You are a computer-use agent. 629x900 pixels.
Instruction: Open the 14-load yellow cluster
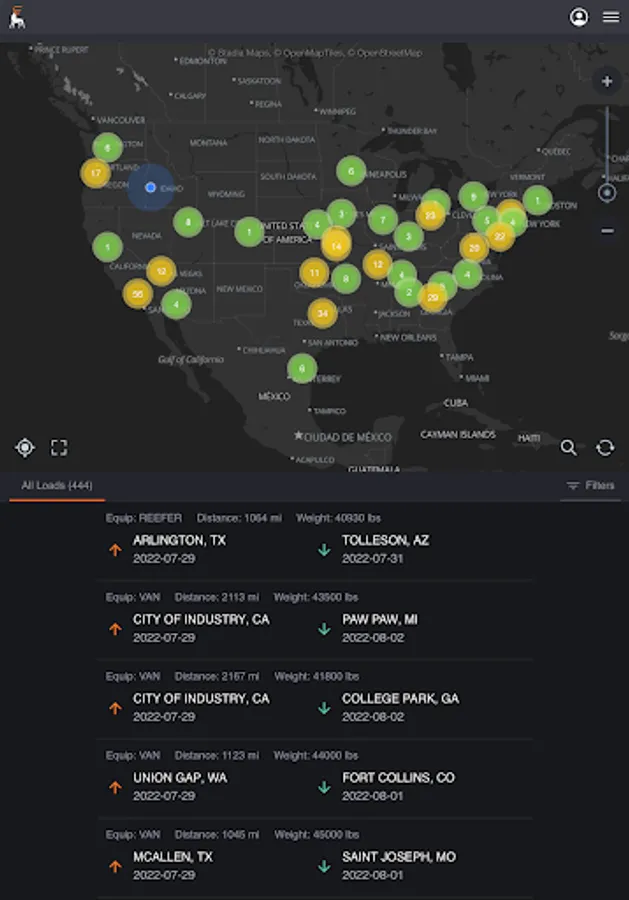point(336,246)
